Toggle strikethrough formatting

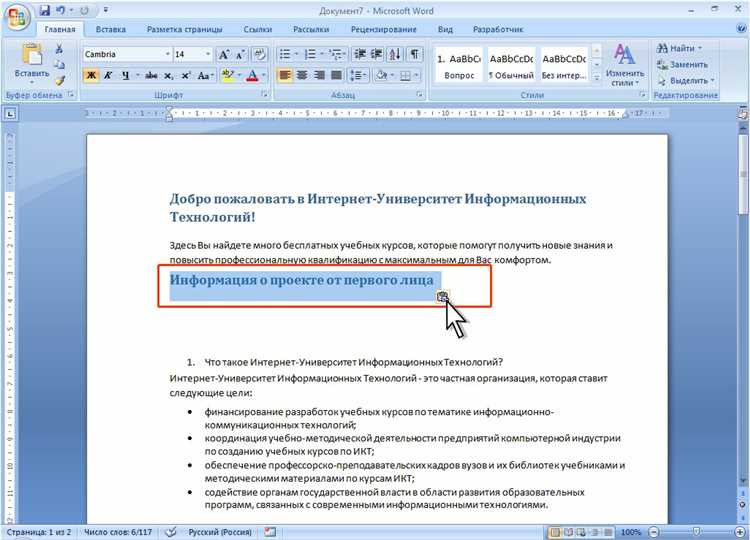pyautogui.click(x=151, y=76)
